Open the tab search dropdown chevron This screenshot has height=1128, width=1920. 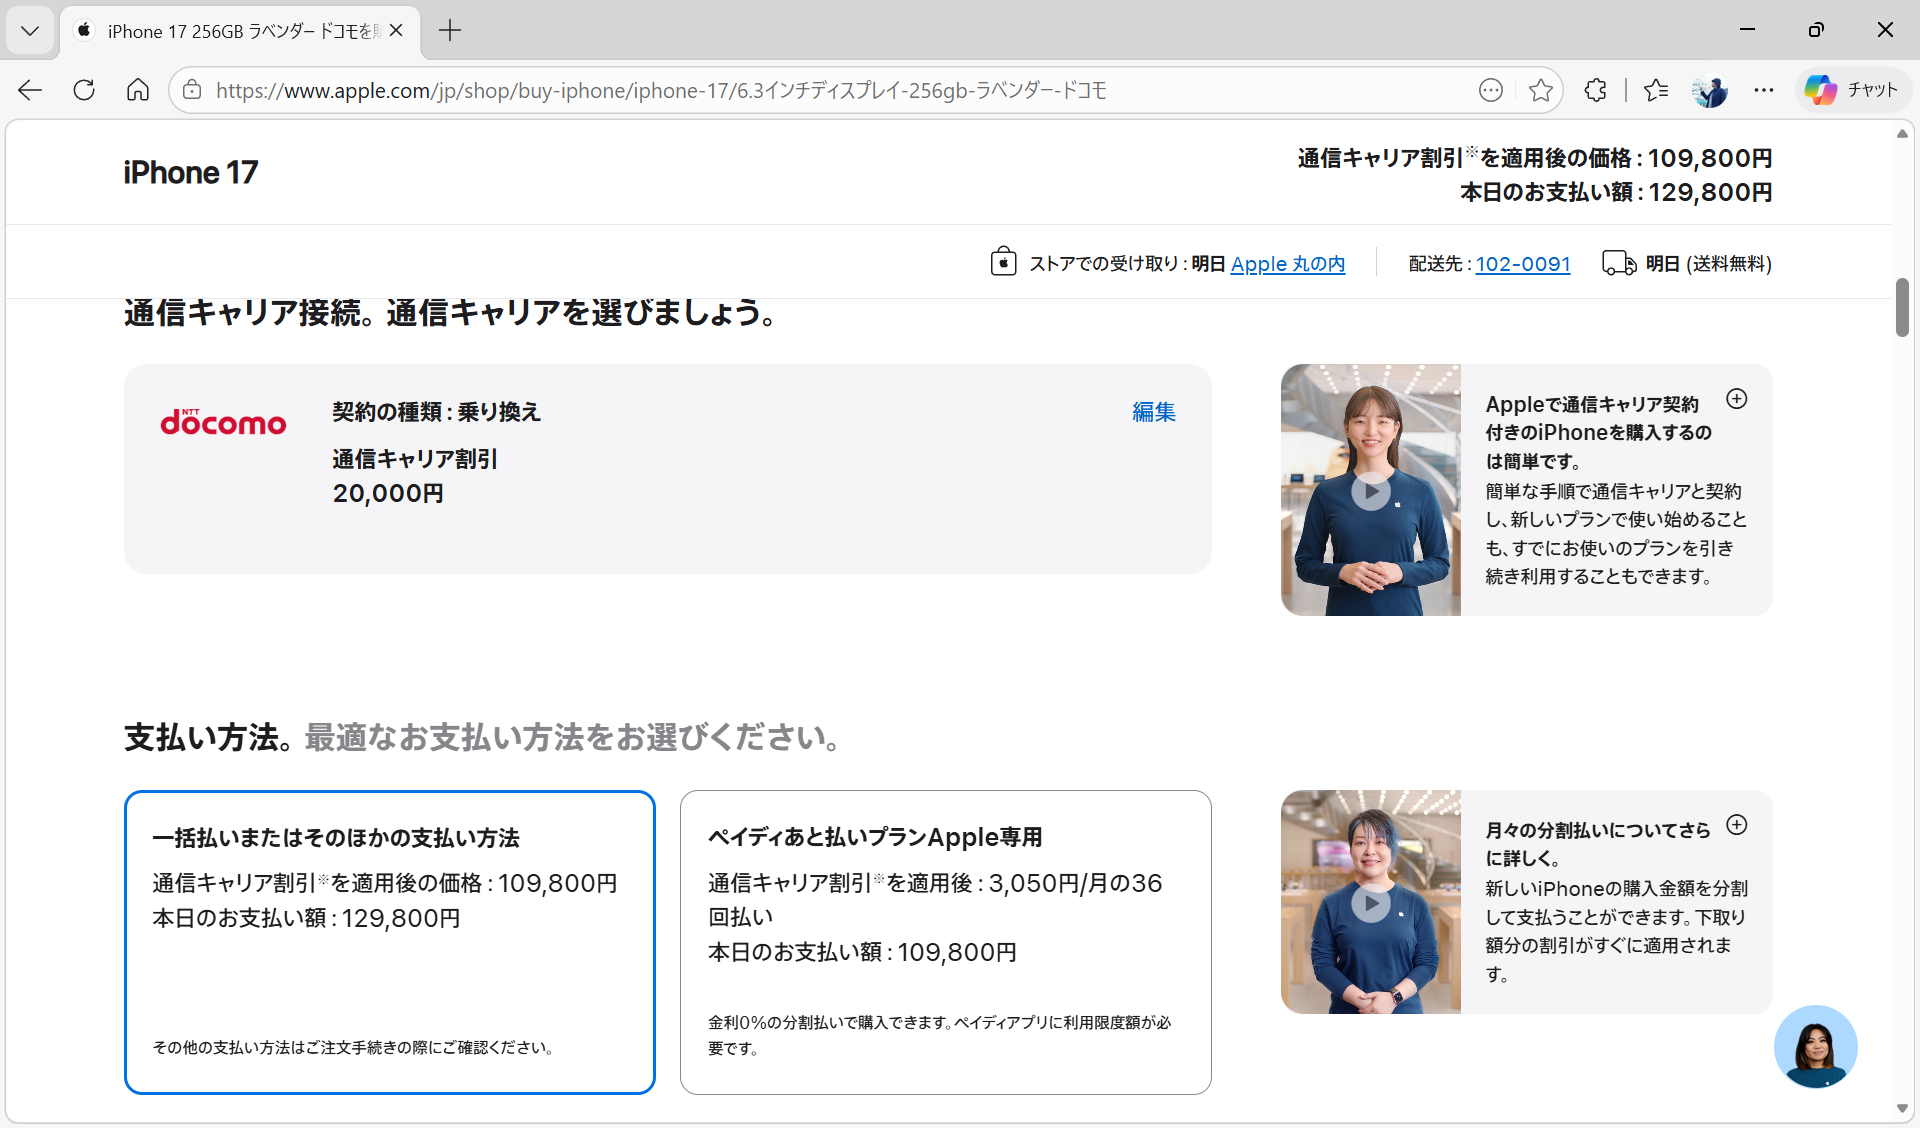click(x=29, y=31)
